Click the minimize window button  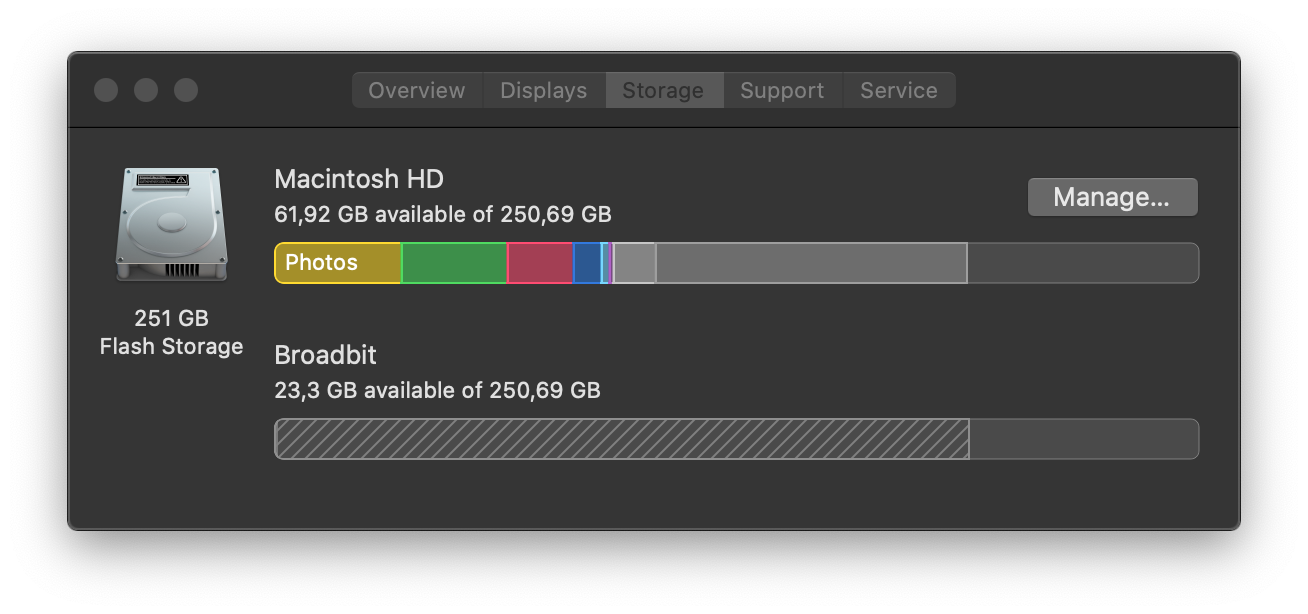(x=146, y=90)
